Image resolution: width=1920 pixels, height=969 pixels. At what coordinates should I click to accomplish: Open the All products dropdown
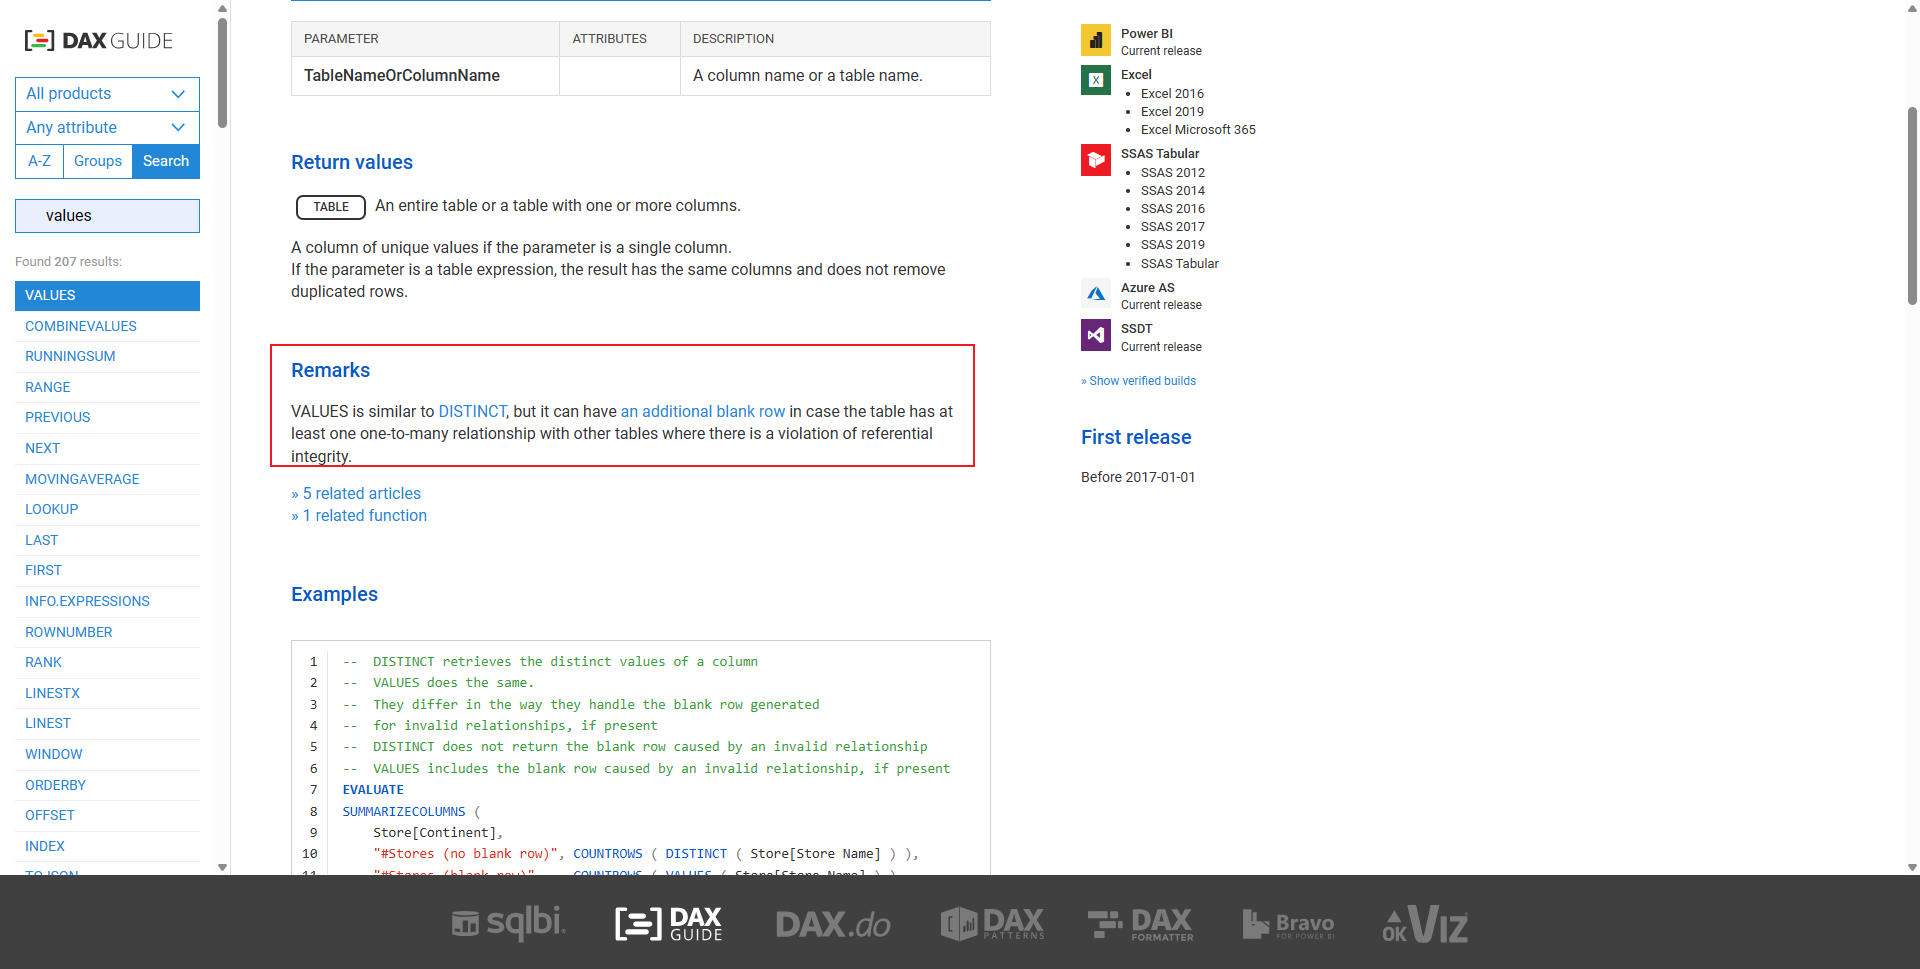(x=107, y=94)
